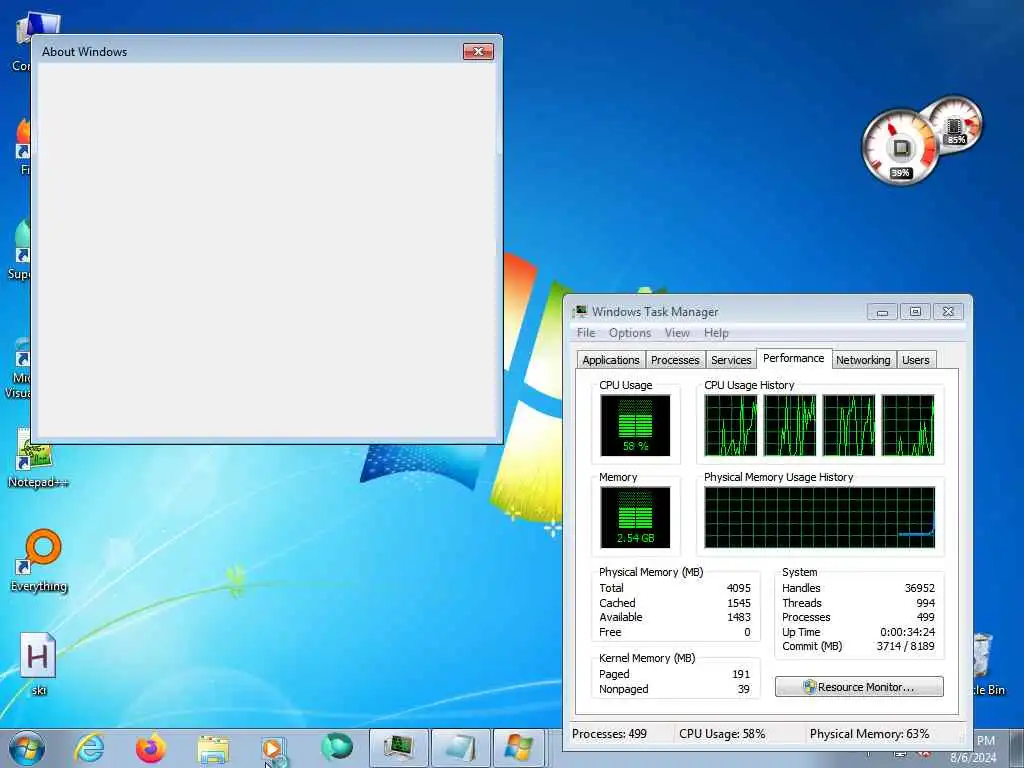The width and height of the screenshot is (1024, 768).
Task: Open the View menu in Task Manager
Action: (x=677, y=333)
